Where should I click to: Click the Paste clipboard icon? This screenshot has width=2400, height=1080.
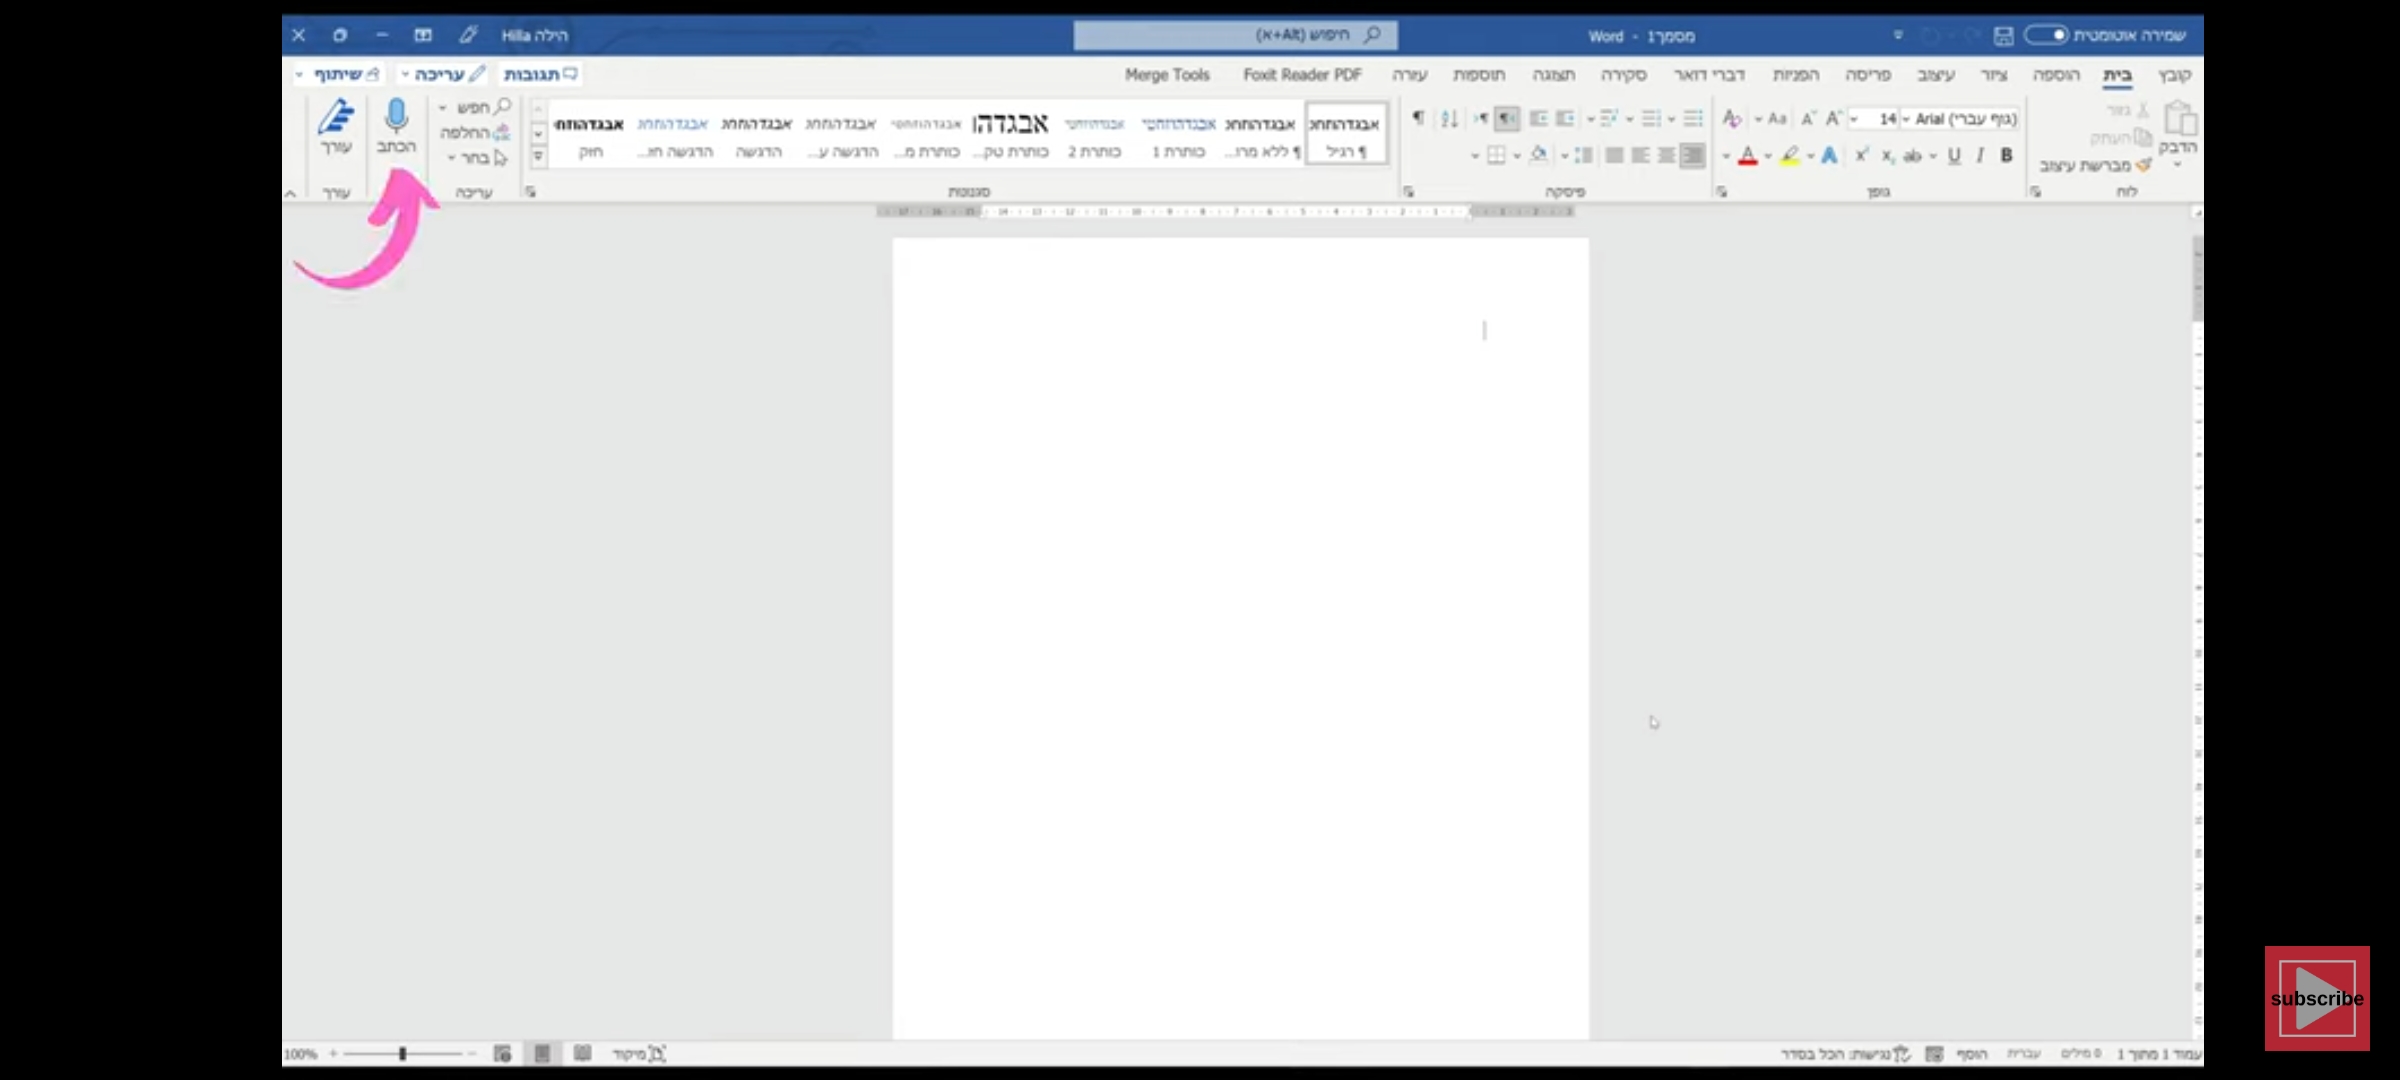pyautogui.click(x=2179, y=120)
